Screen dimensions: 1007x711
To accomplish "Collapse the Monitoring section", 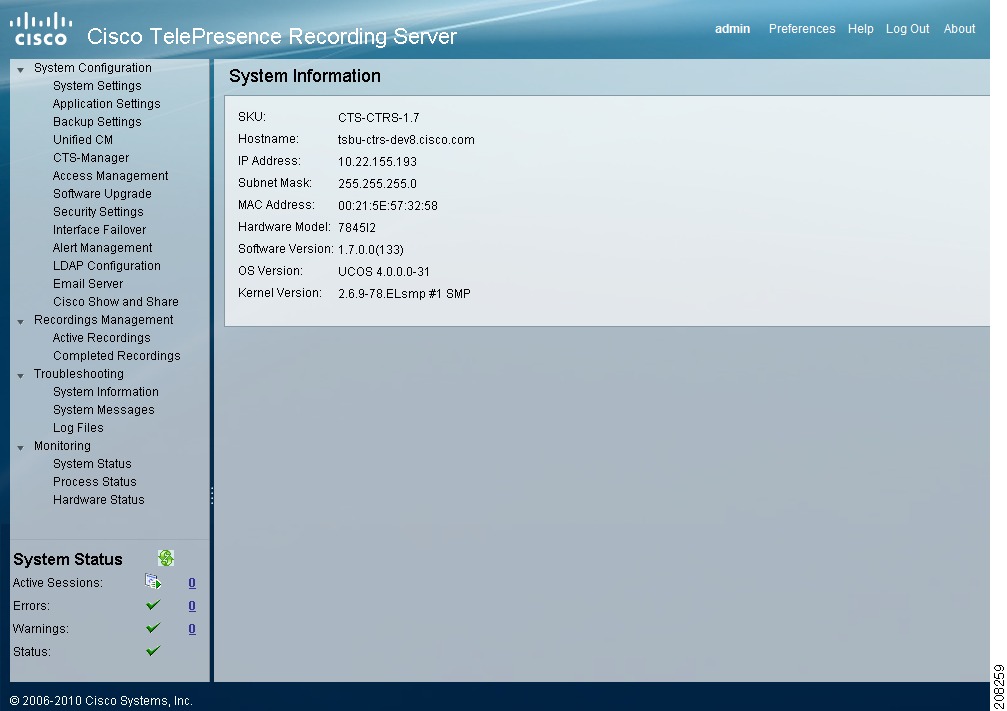I will pyautogui.click(x=21, y=447).
